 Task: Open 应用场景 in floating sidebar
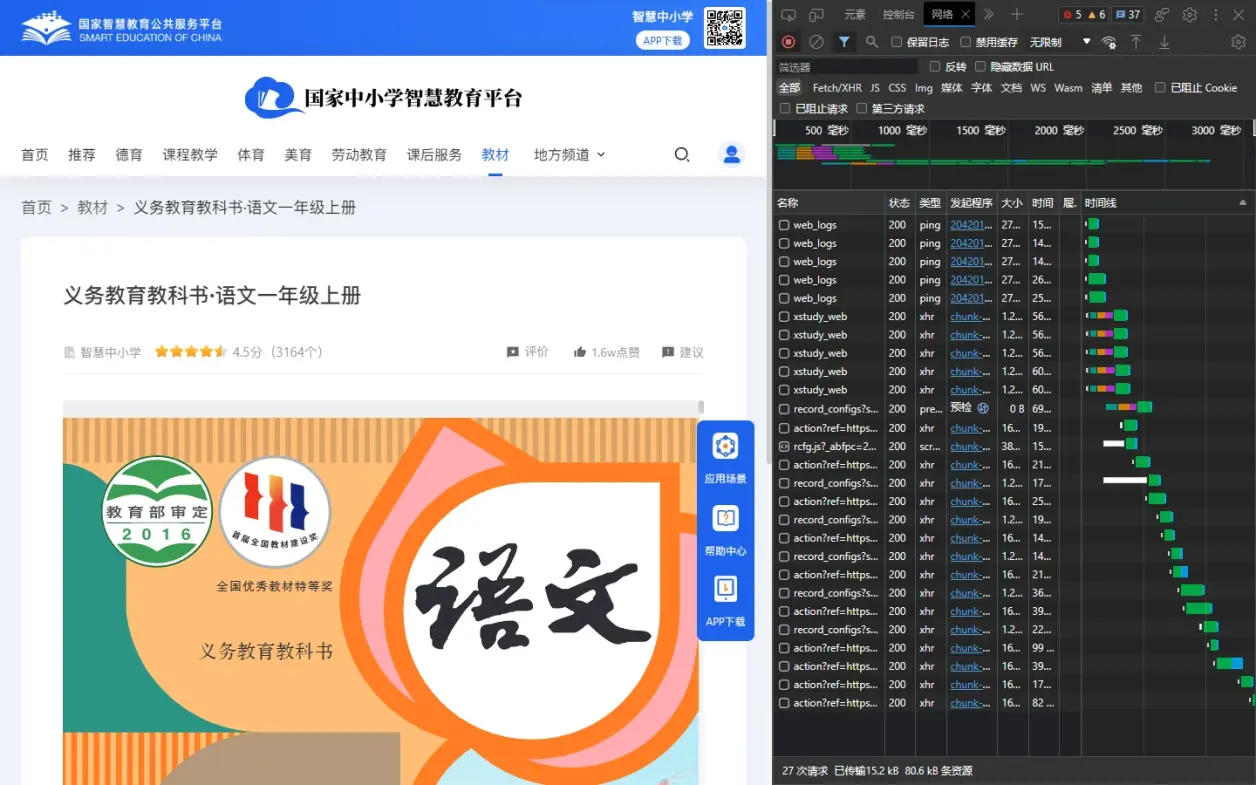coord(726,458)
